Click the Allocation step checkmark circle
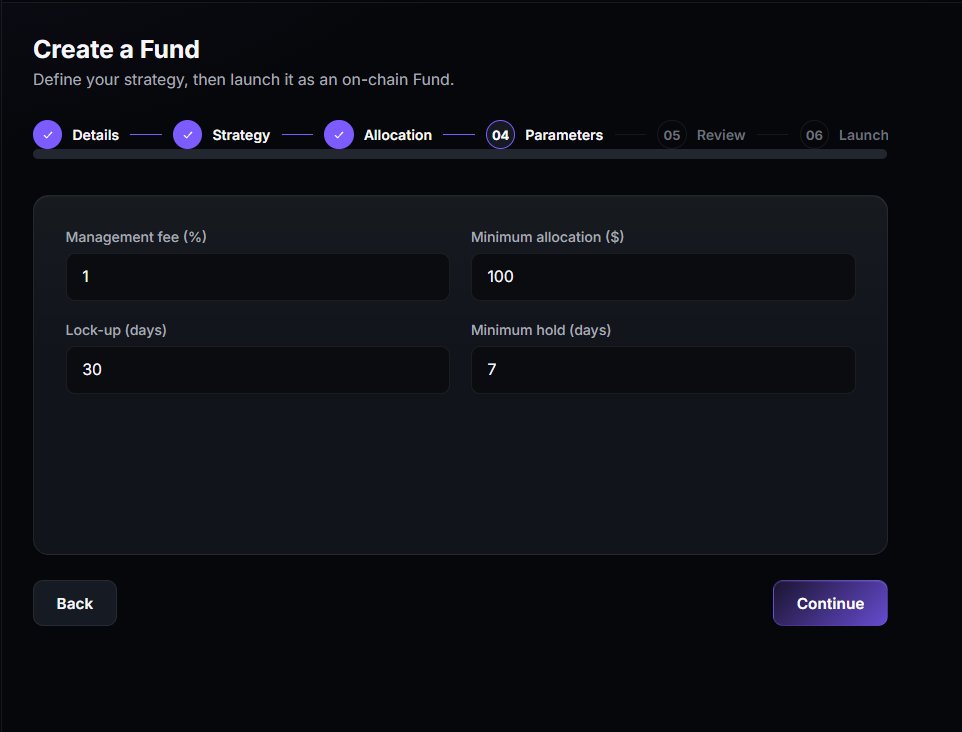The image size is (962, 732). (x=339, y=135)
